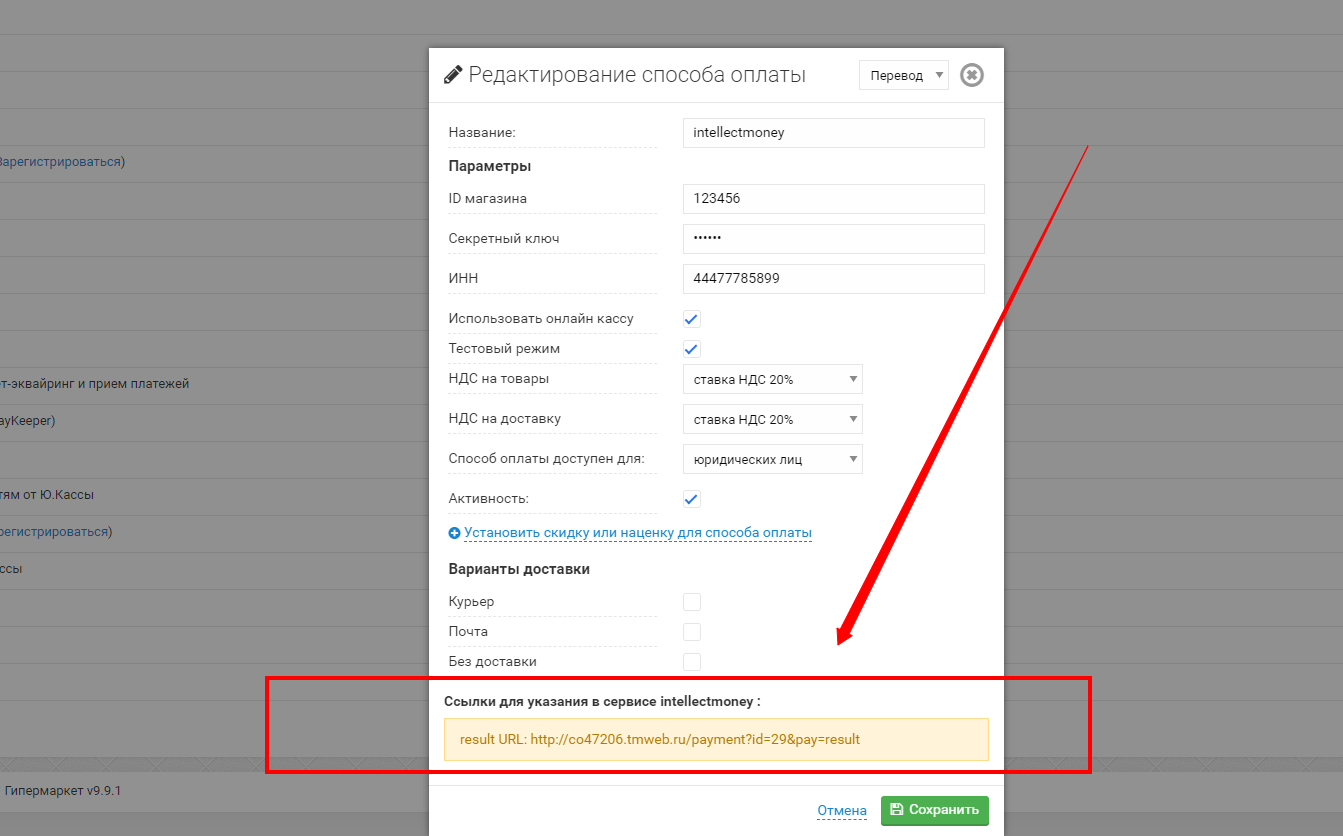The width and height of the screenshot is (1343, 836).
Task: Disable the test mode checkbox
Action: (692, 349)
